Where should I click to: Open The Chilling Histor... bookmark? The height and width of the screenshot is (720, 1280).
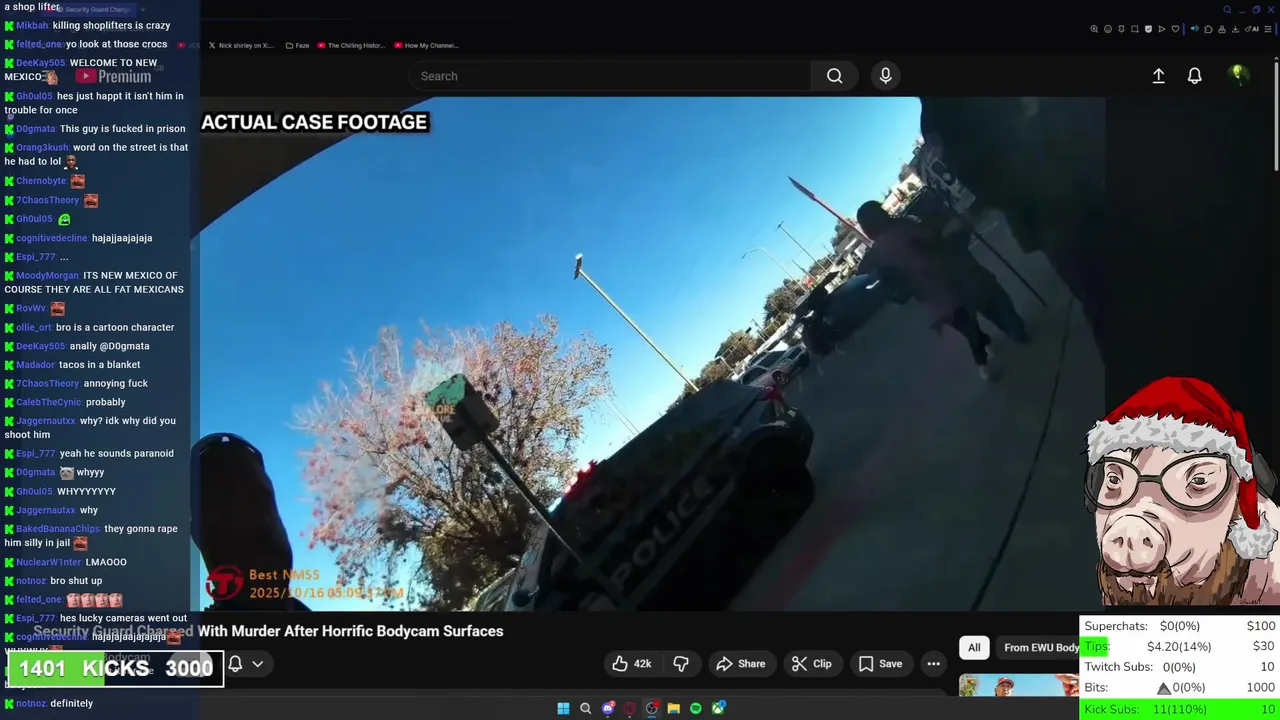[x=350, y=45]
